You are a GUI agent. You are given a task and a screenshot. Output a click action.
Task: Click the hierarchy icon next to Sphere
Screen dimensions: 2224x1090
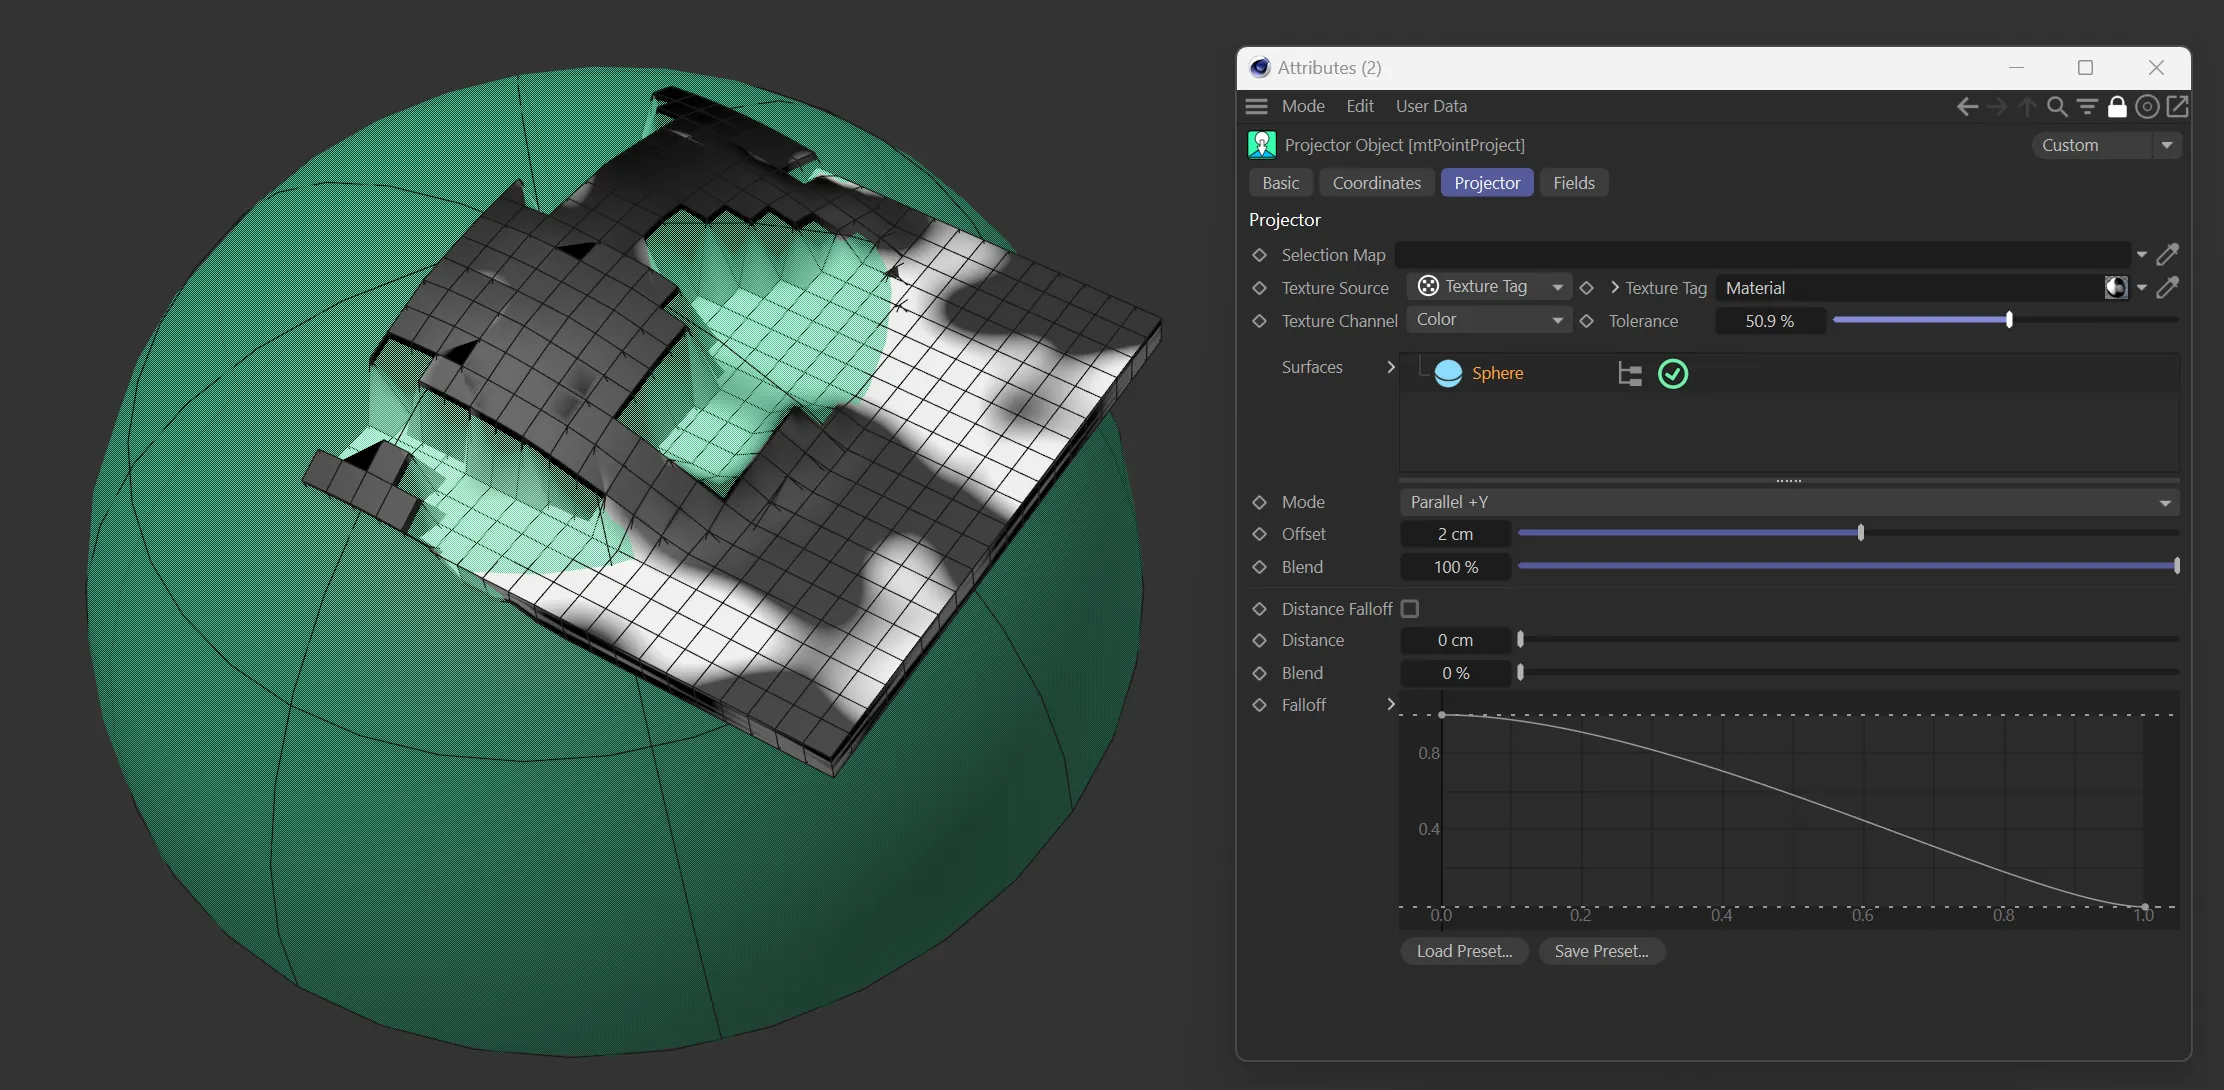[1630, 374]
